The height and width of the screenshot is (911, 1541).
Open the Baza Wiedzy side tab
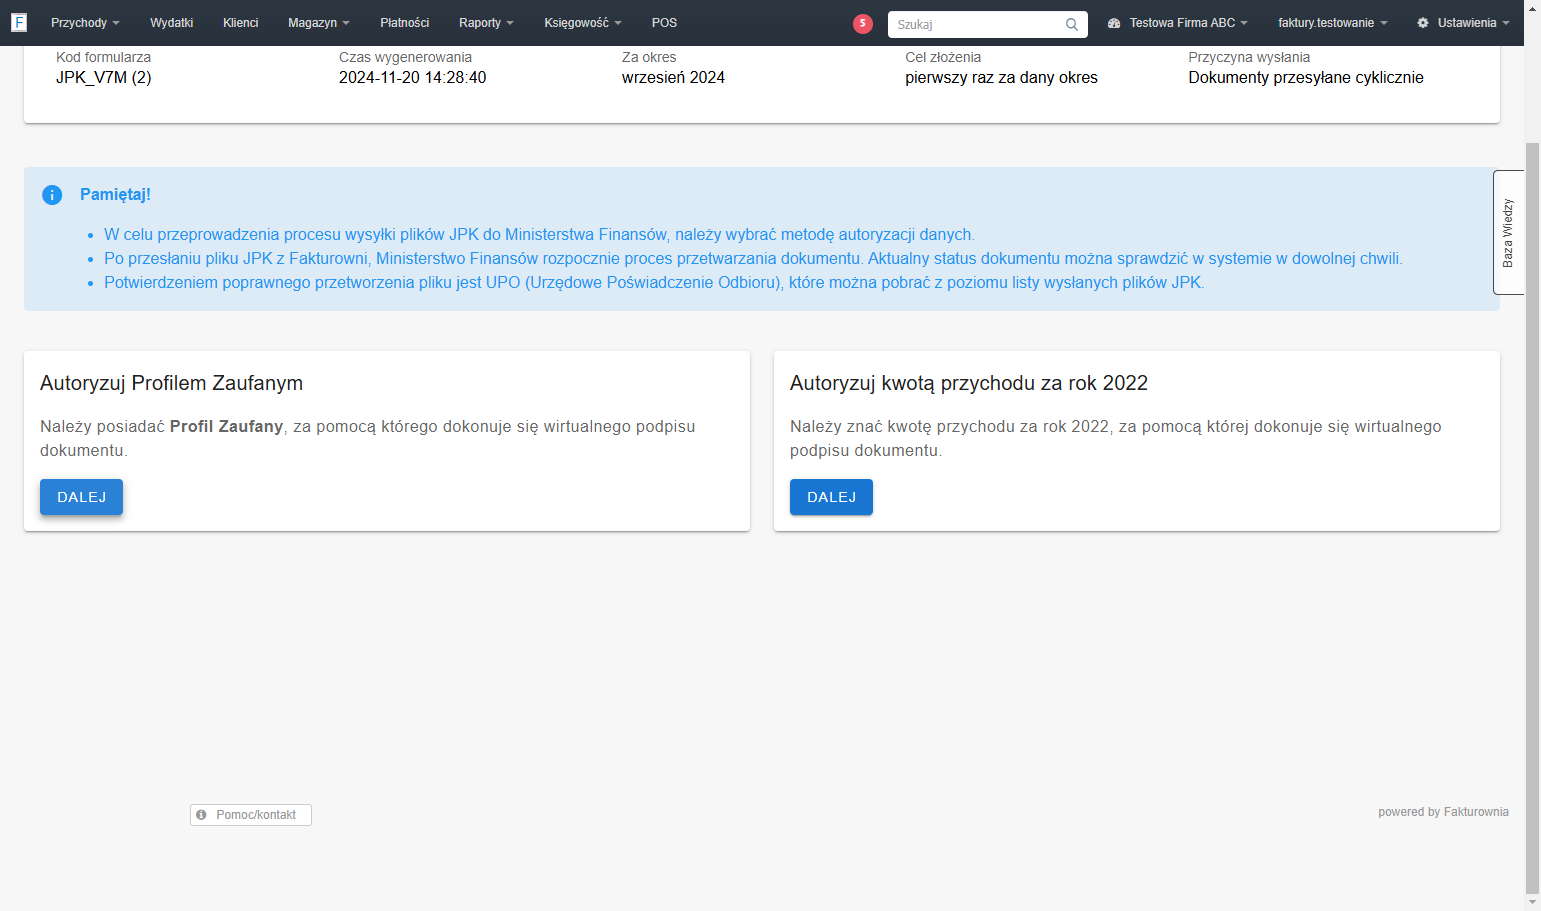1508,232
